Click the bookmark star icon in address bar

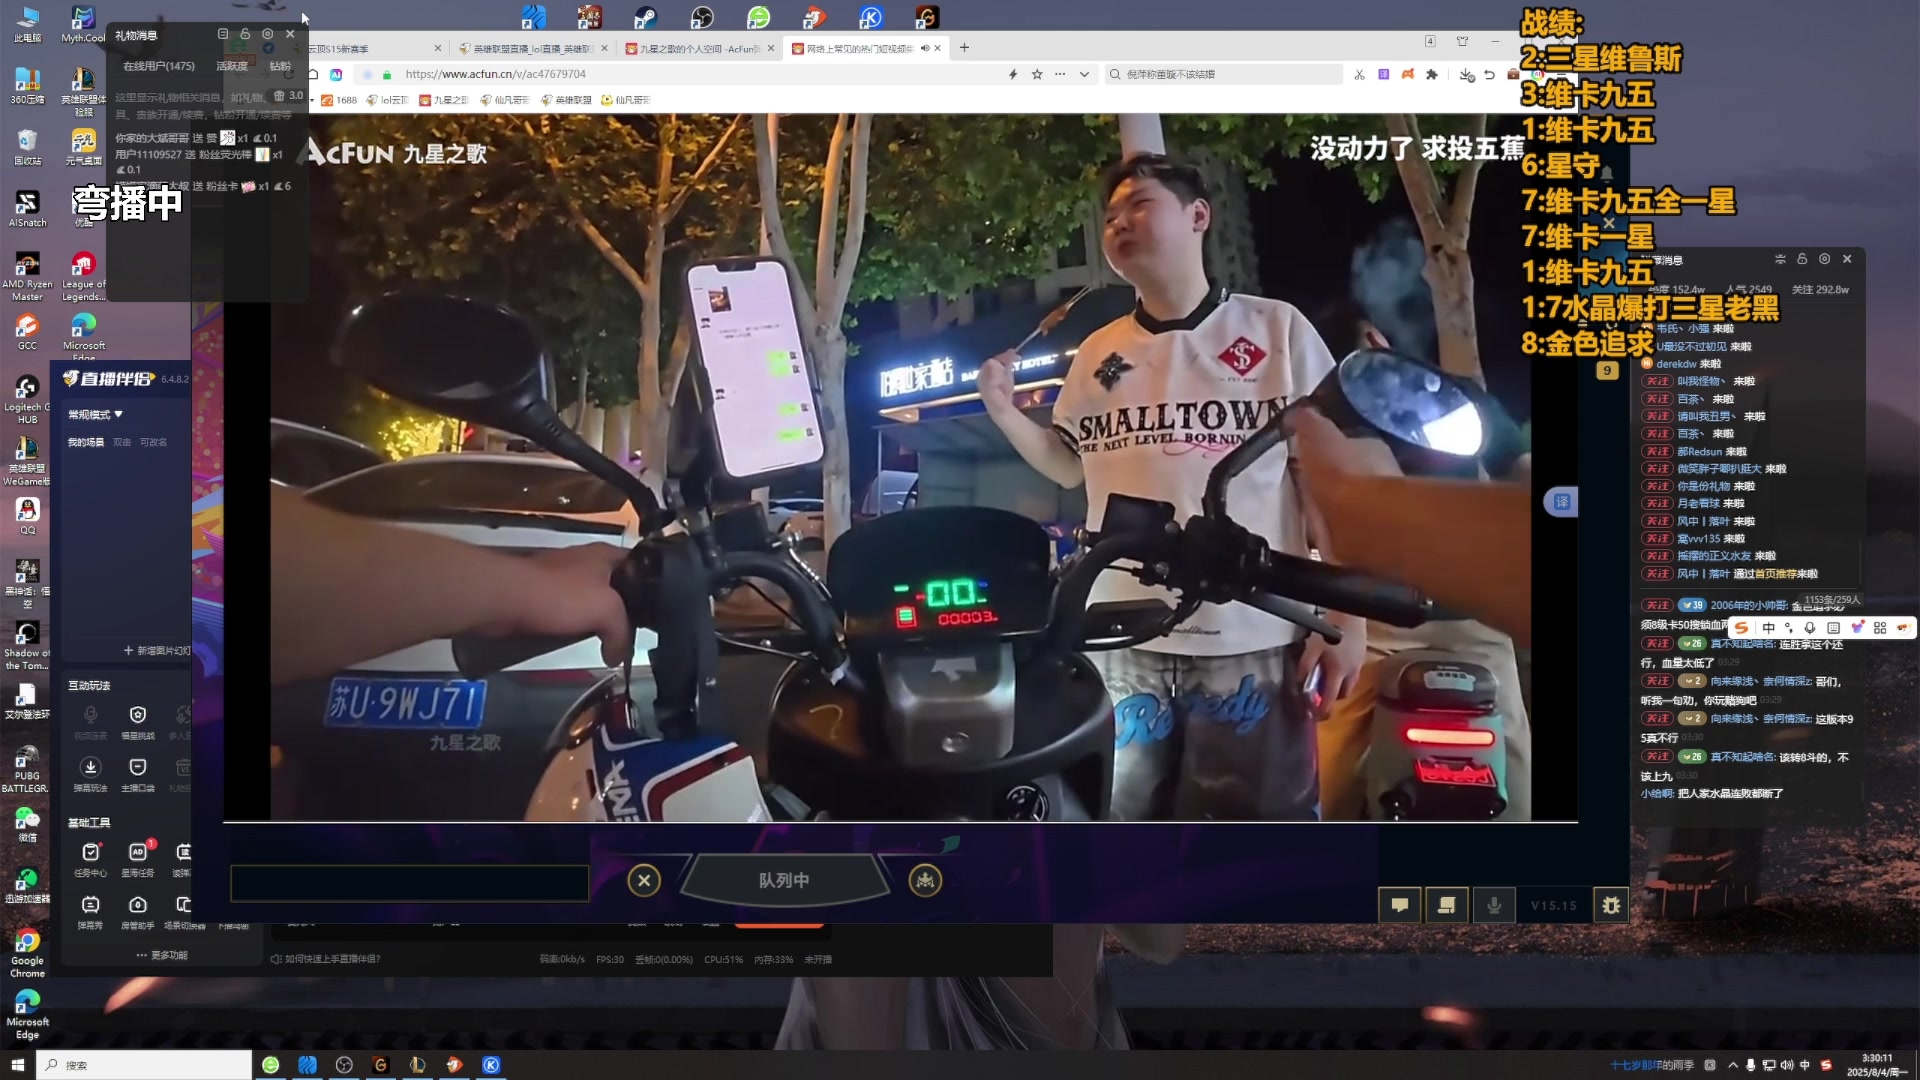click(1037, 74)
